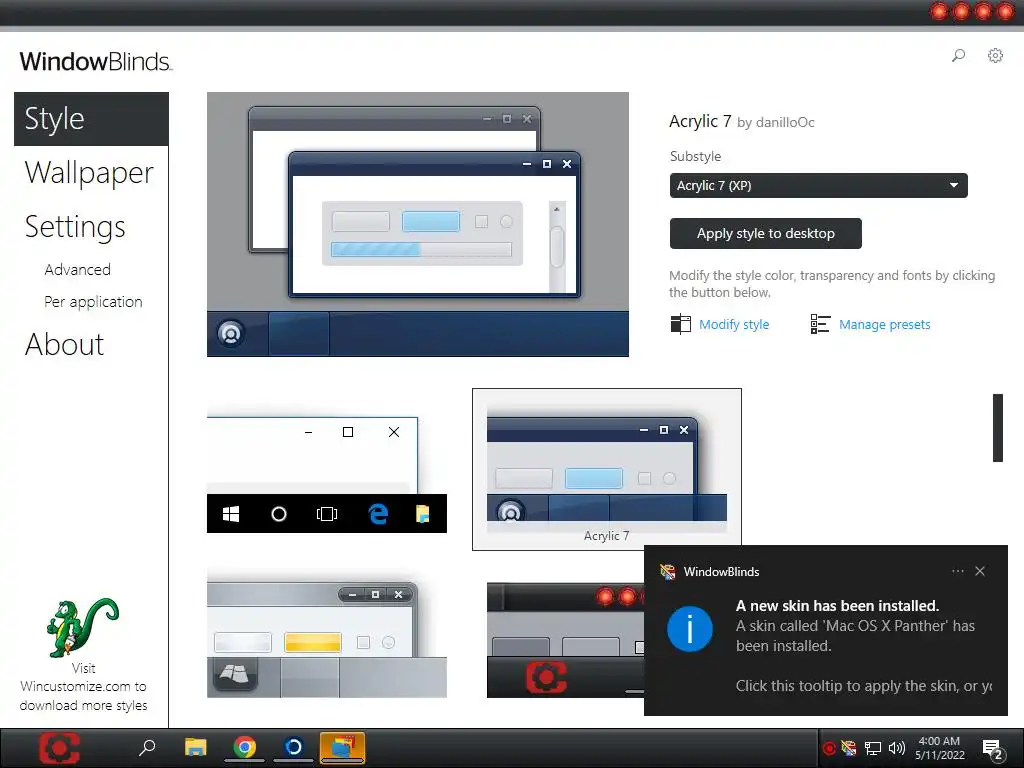1024x768 pixels.
Task: Click the Acrylic 7 by danilloOc title
Action: coord(741,121)
